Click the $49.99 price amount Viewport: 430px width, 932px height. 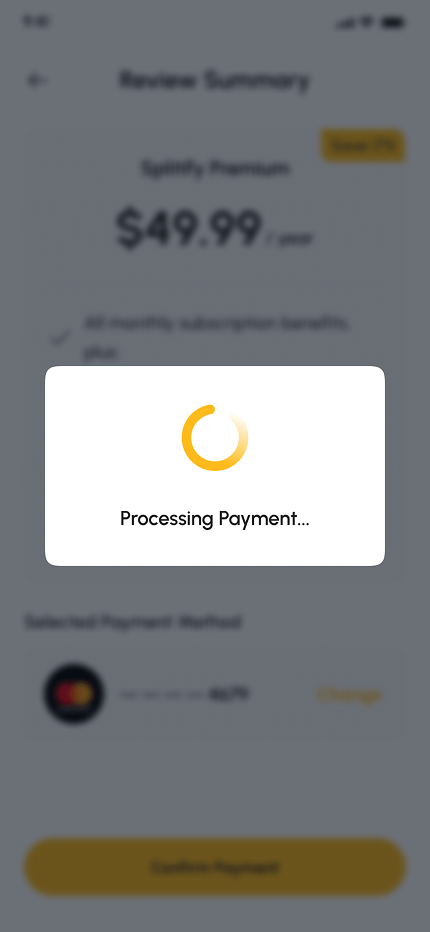[x=189, y=228]
